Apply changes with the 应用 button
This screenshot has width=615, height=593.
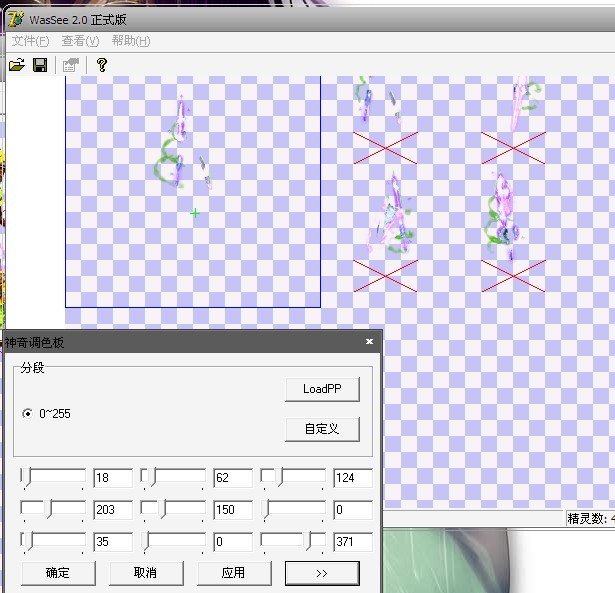(x=234, y=573)
